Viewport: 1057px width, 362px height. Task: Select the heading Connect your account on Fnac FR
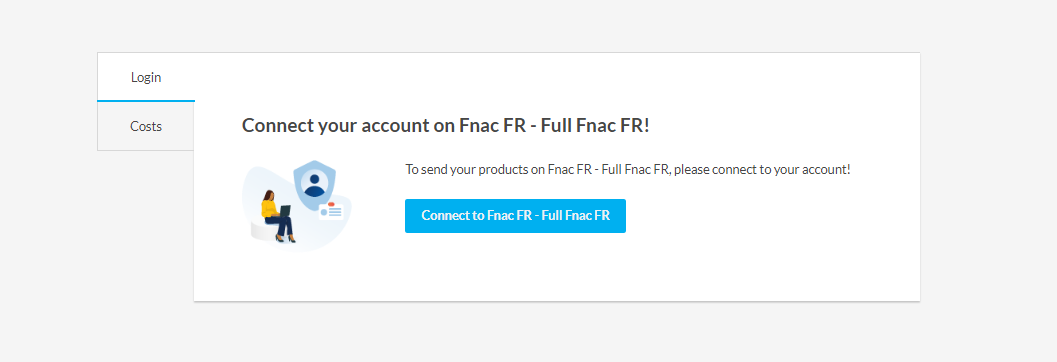click(446, 125)
